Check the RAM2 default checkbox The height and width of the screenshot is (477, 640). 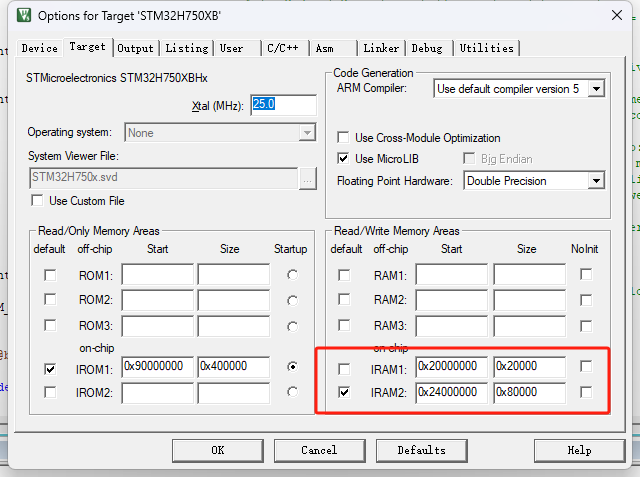click(344, 300)
